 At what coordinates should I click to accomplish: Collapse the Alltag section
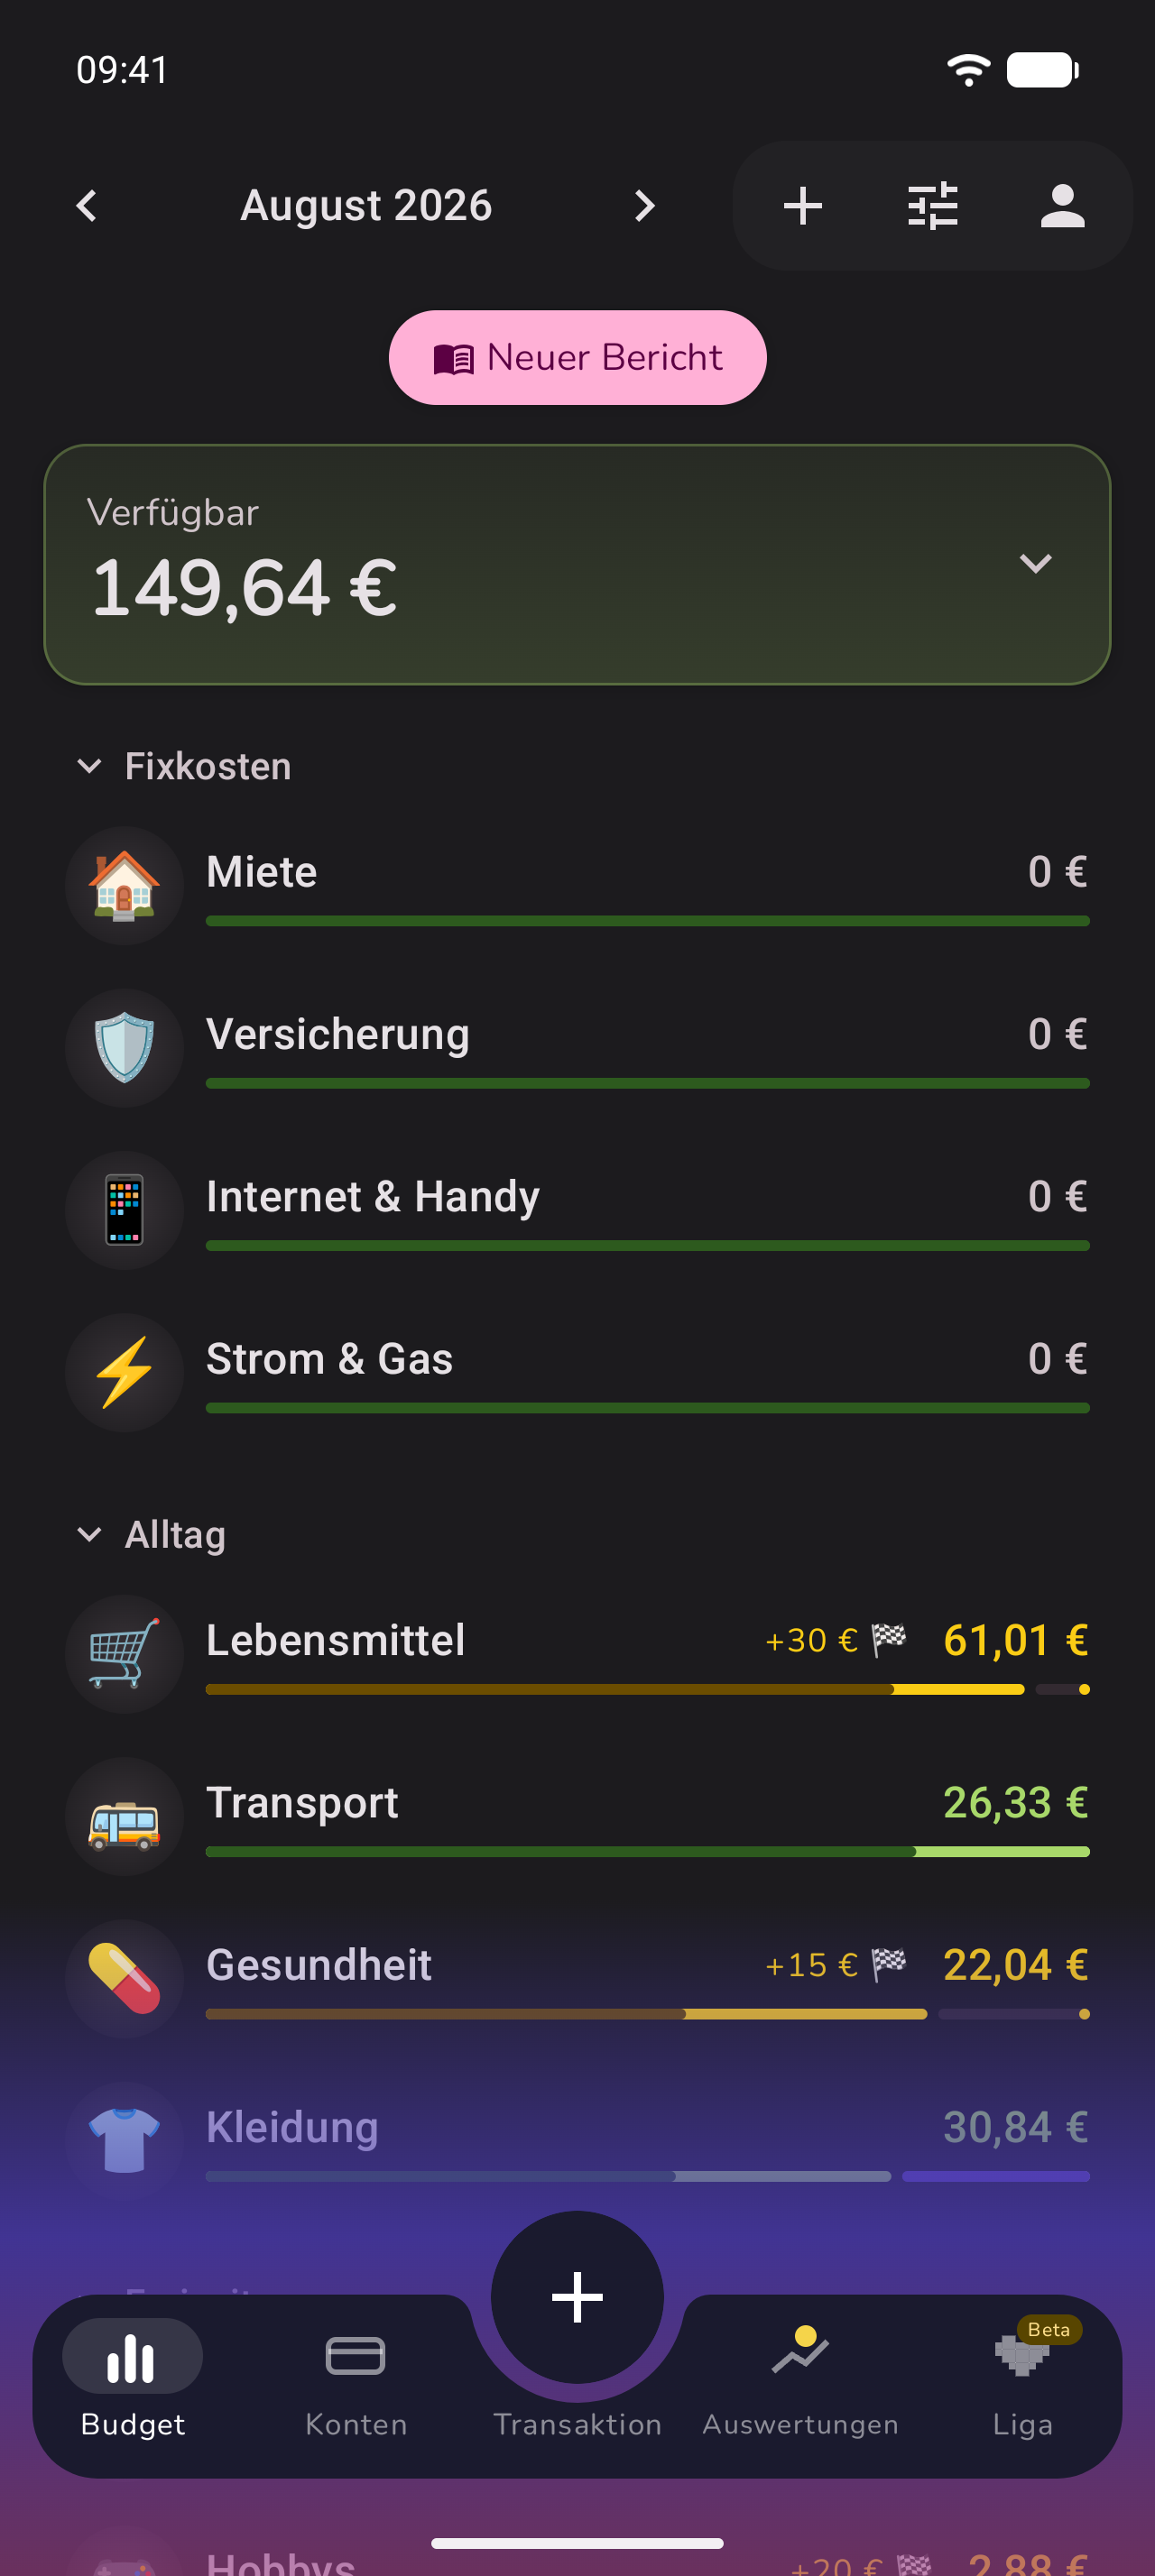point(89,1534)
